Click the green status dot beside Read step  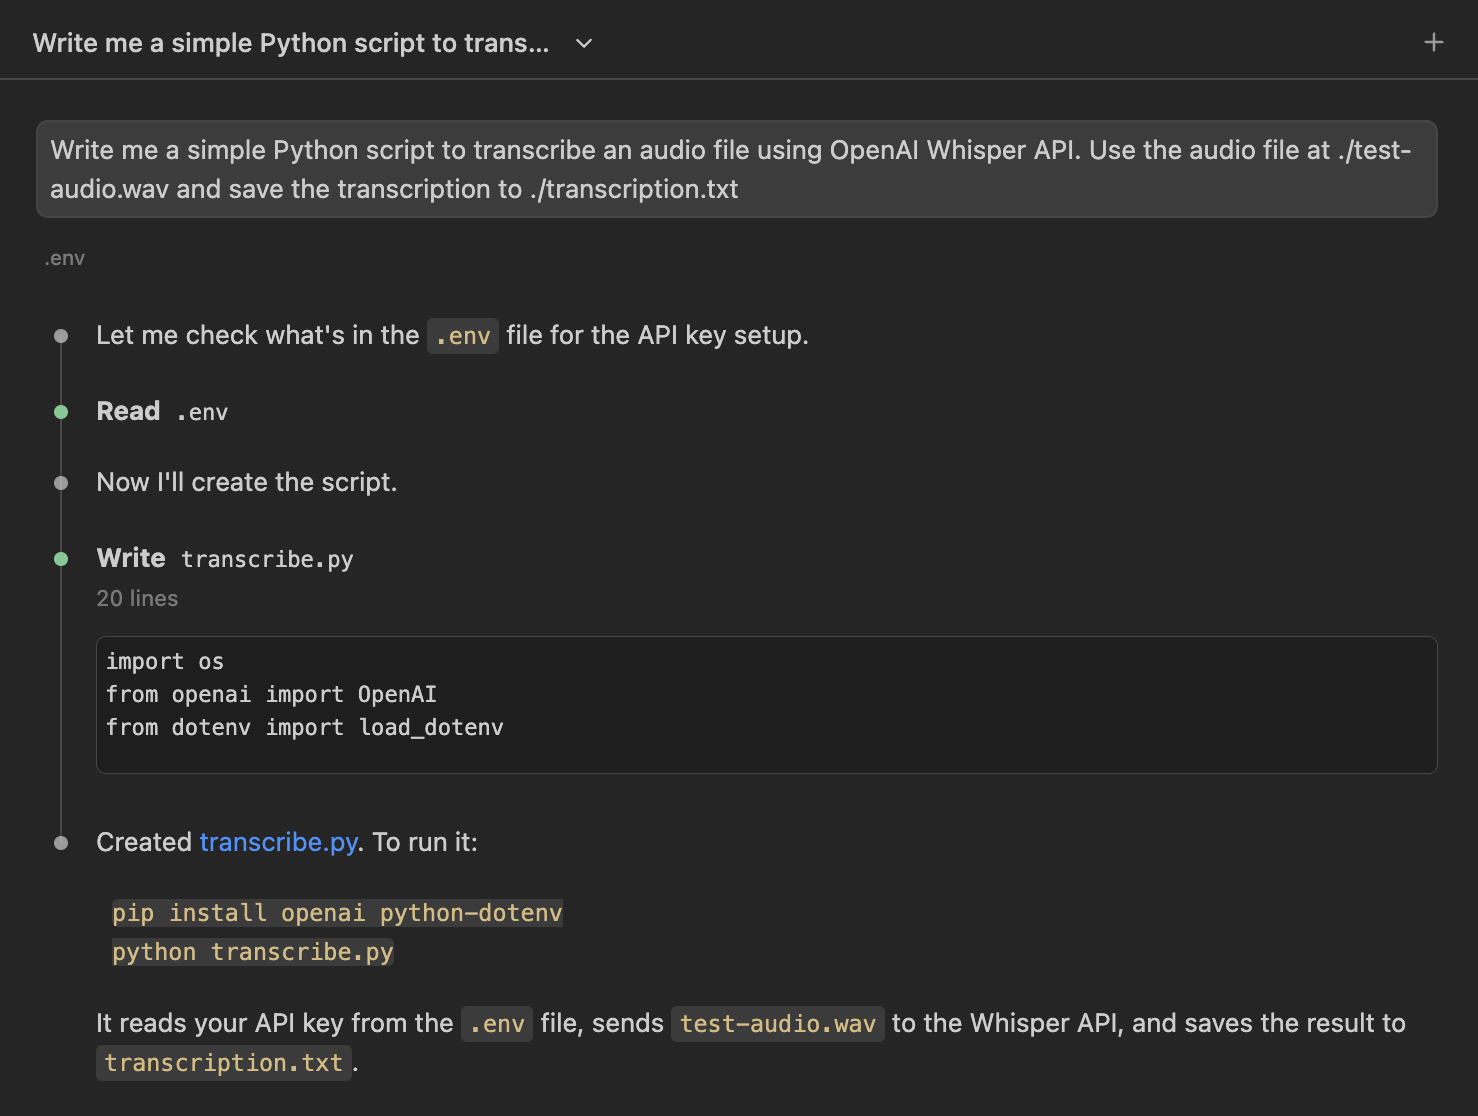(60, 410)
